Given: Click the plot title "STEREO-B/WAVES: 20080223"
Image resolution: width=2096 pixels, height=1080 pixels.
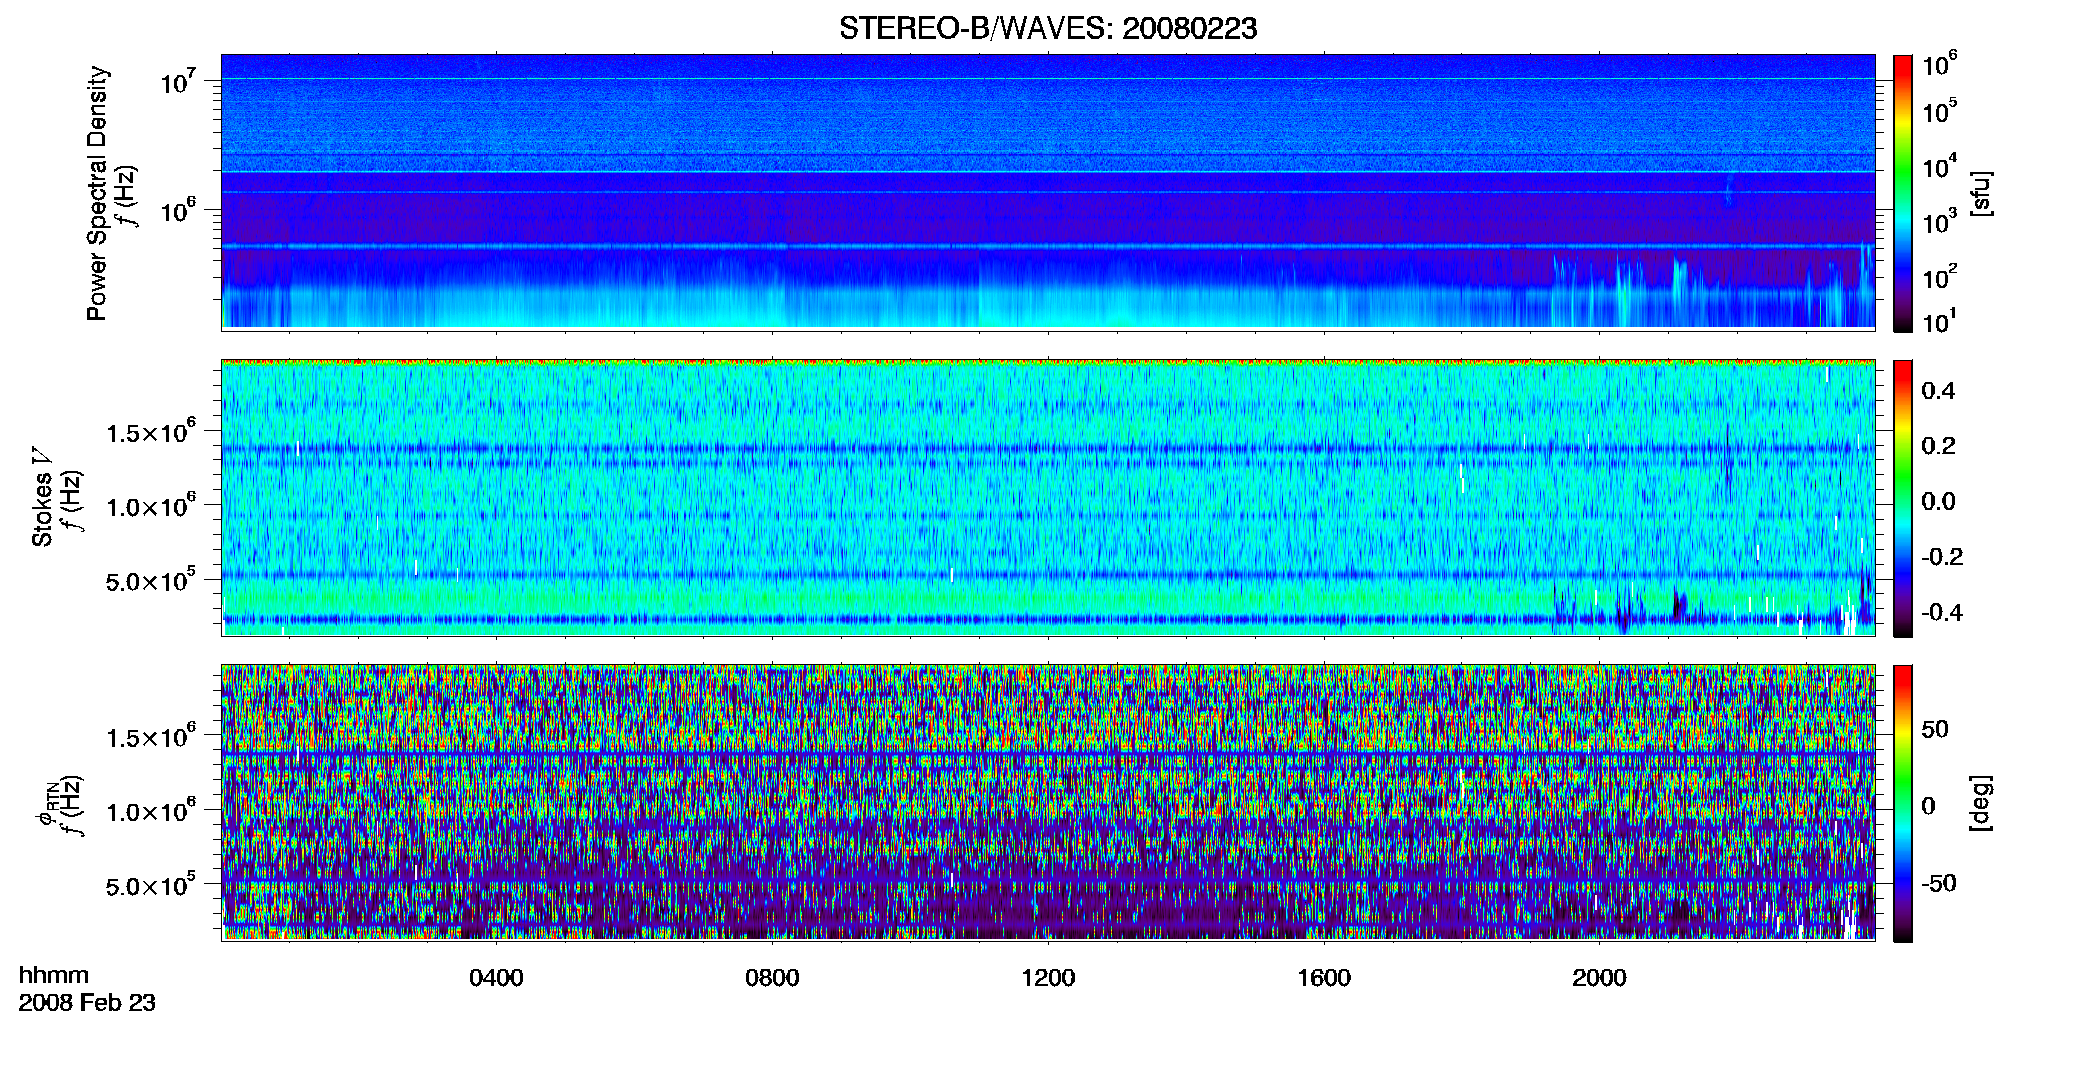Looking at the screenshot, I should [1048, 28].
